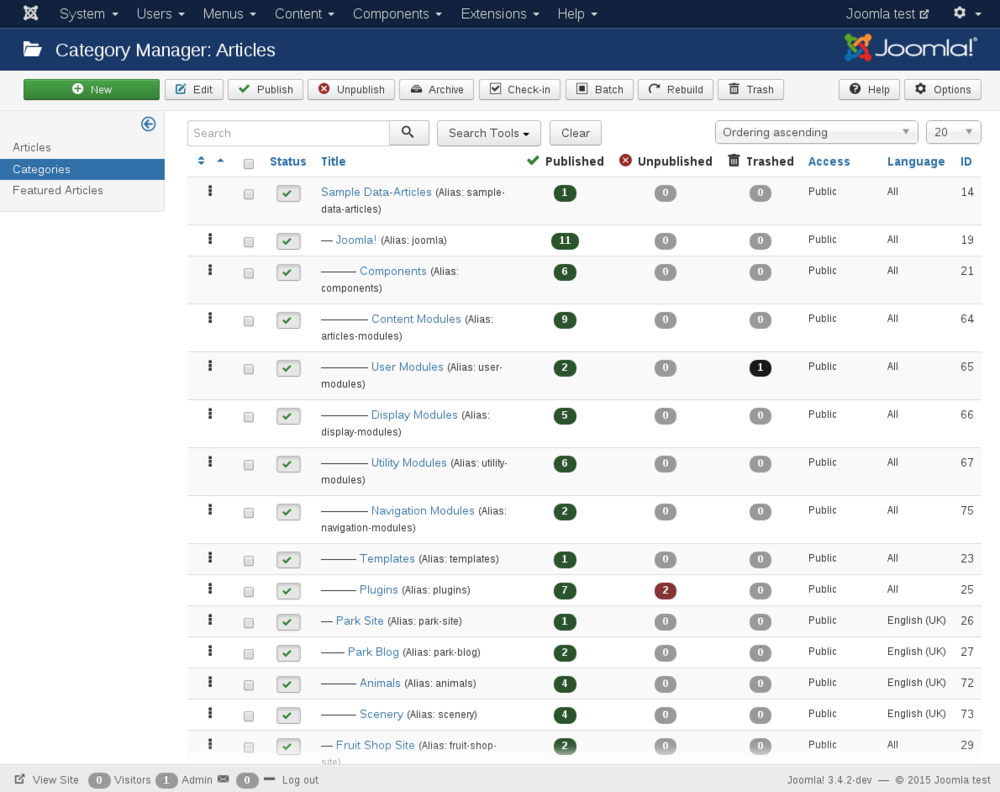The height and width of the screenshot is (792, 1000).
Task: Tick the checkbox for Park Blog row
Action: tap(249, 654)
